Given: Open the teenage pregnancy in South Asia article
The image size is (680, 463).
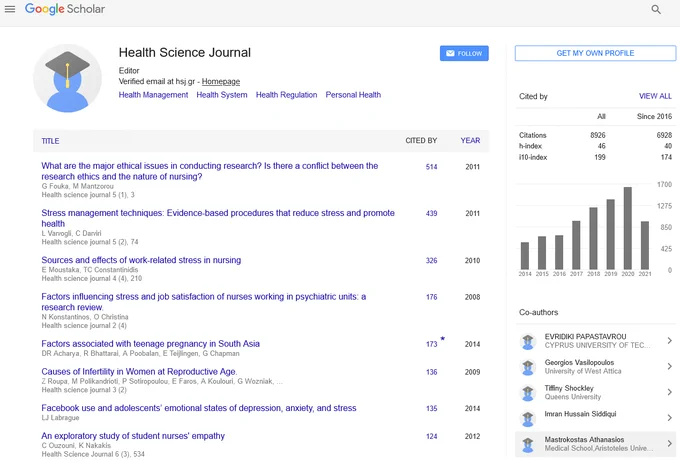Looking at the screenshot, I should tap(150, 344).
